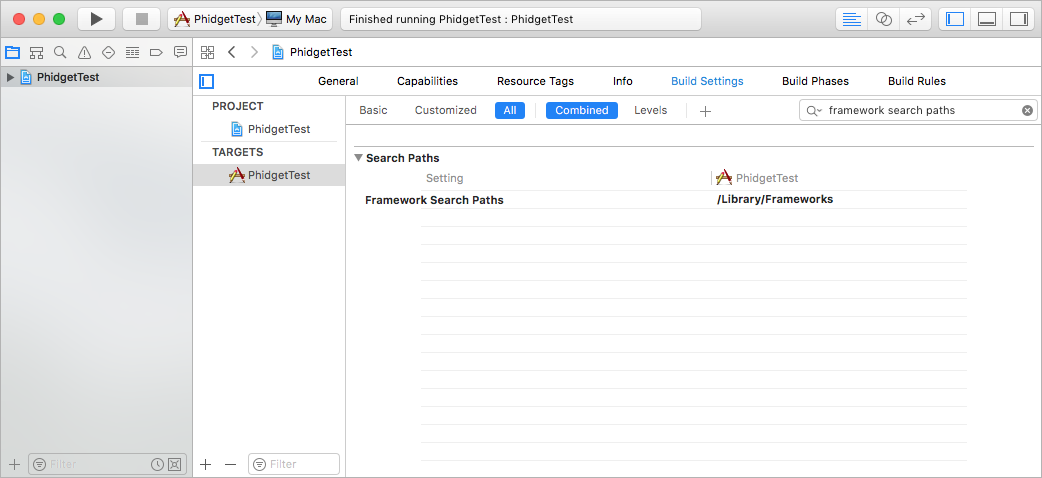Show the version editor

916,19
